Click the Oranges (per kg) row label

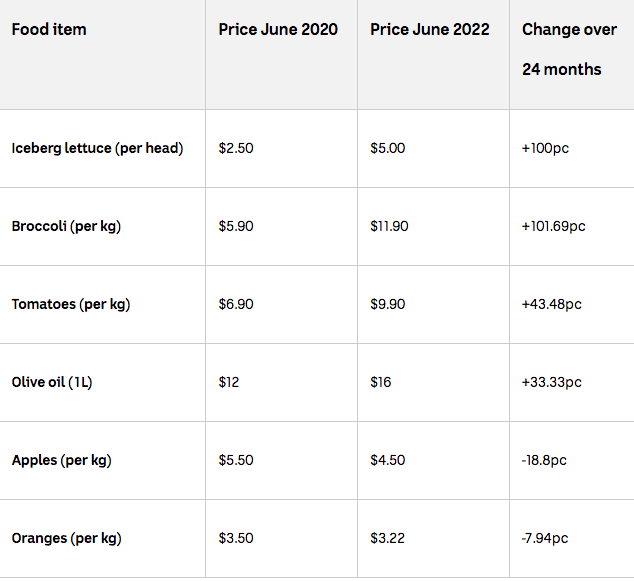click(x=66, y=539)
